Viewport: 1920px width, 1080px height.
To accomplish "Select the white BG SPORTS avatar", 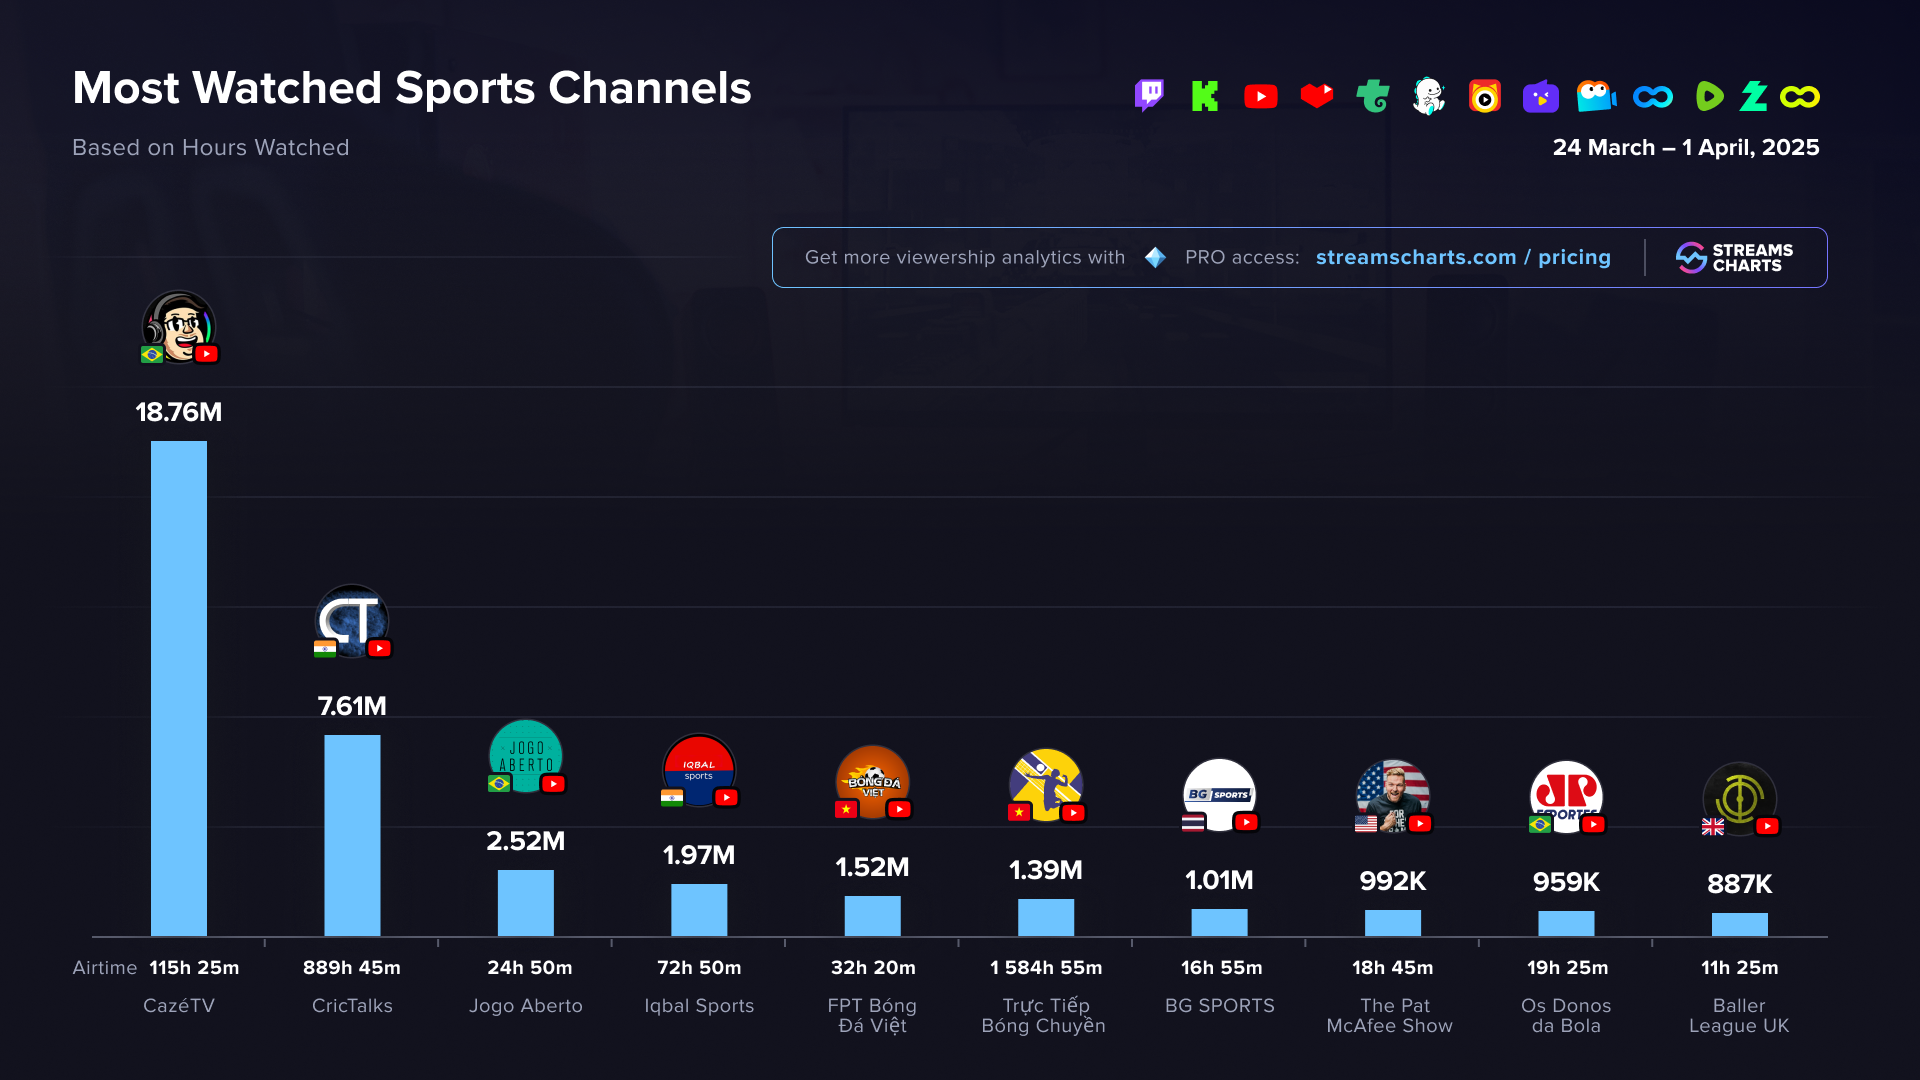I will [x=1219, y=795].
